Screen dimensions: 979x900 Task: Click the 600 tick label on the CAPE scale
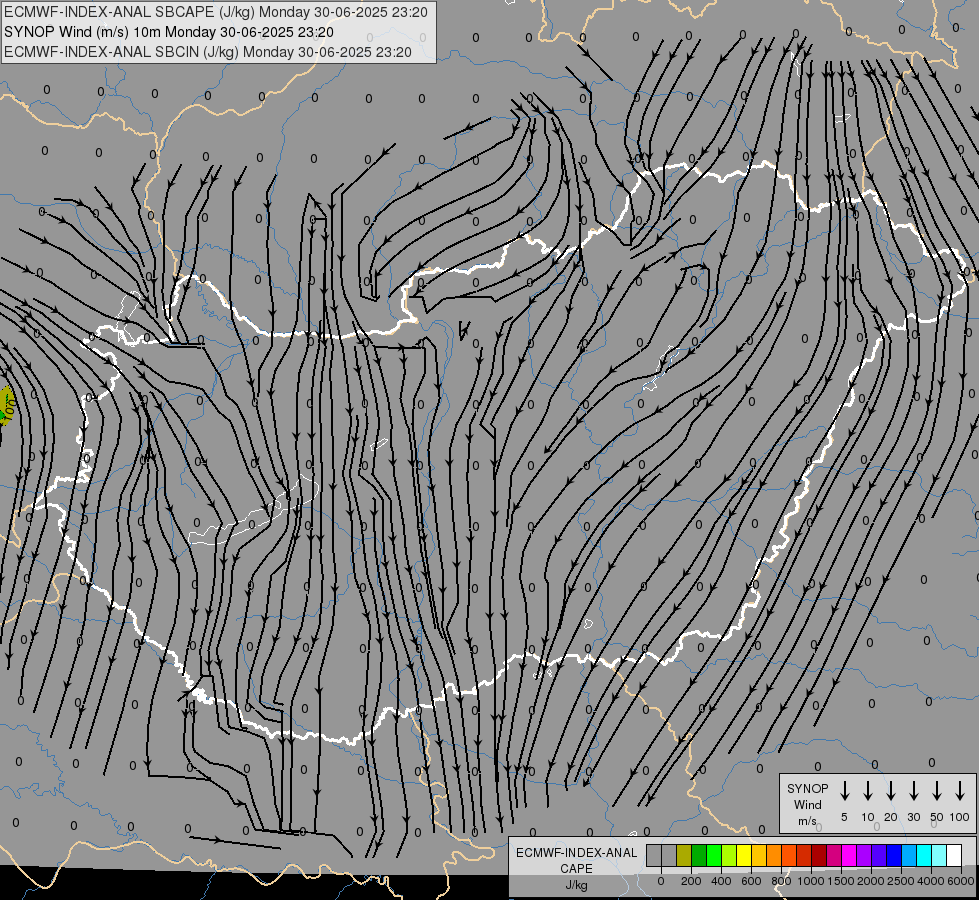pos(751,881)
